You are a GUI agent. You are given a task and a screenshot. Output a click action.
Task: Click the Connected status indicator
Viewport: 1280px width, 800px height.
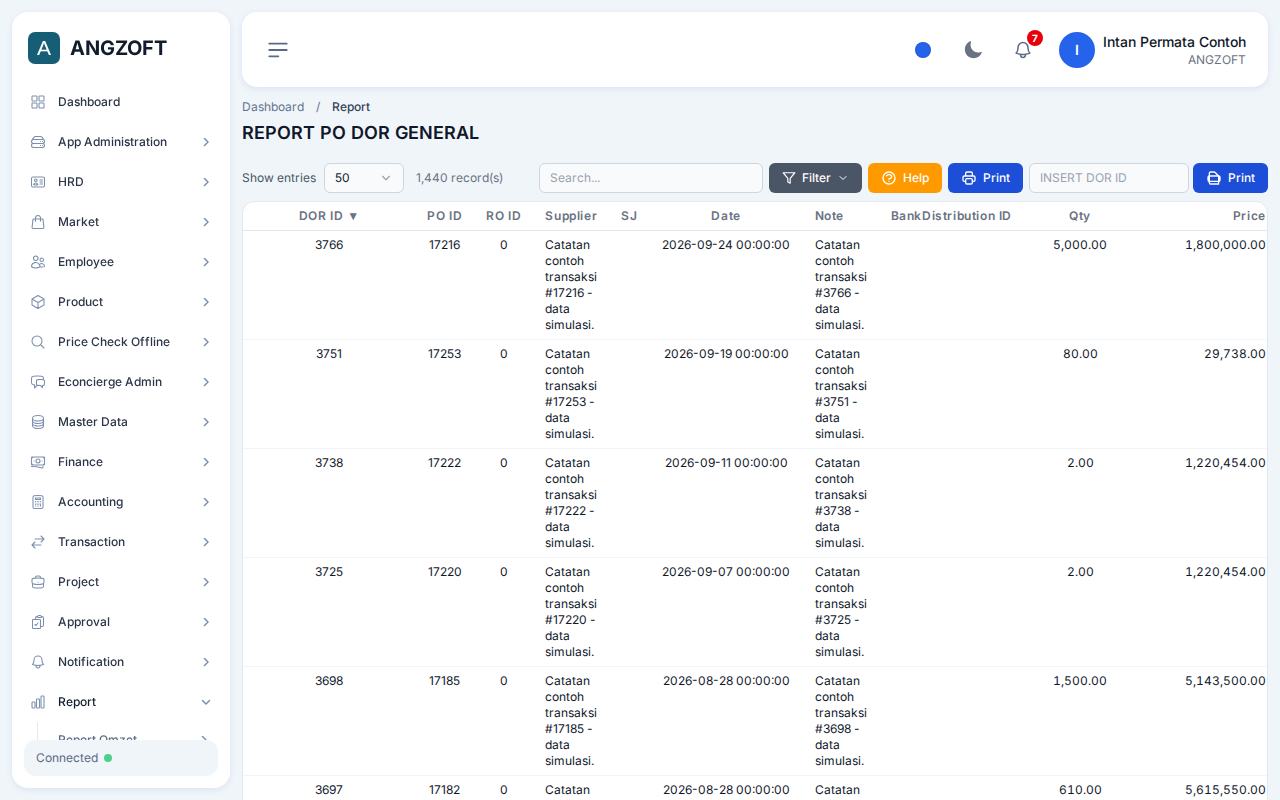121,758
